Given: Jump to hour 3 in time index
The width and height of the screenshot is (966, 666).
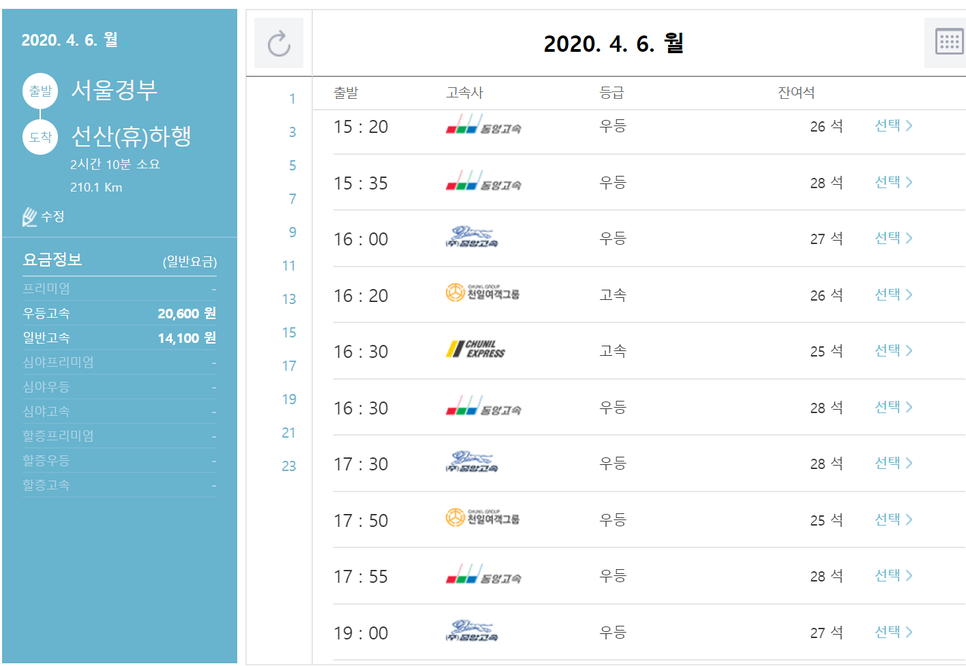Looking at the screenshot, I should (x=293, y=132).
